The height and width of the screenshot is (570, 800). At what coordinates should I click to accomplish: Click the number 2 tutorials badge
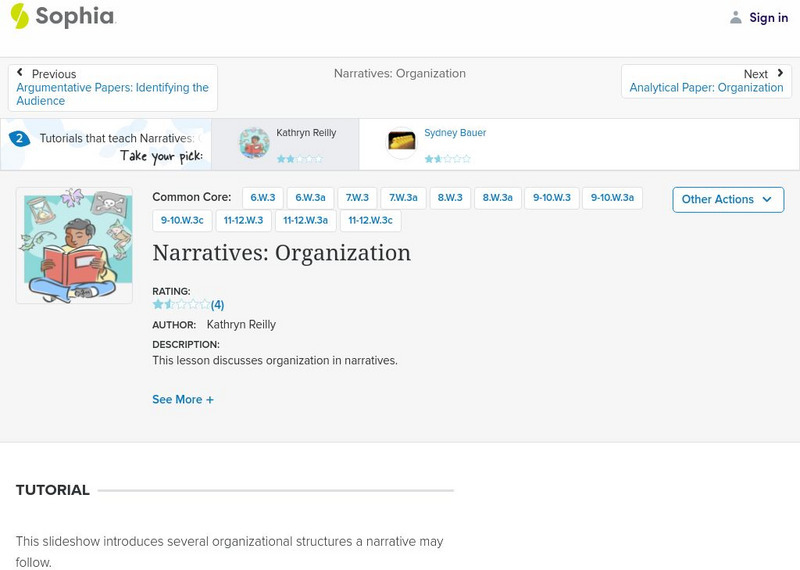[19, 139]
